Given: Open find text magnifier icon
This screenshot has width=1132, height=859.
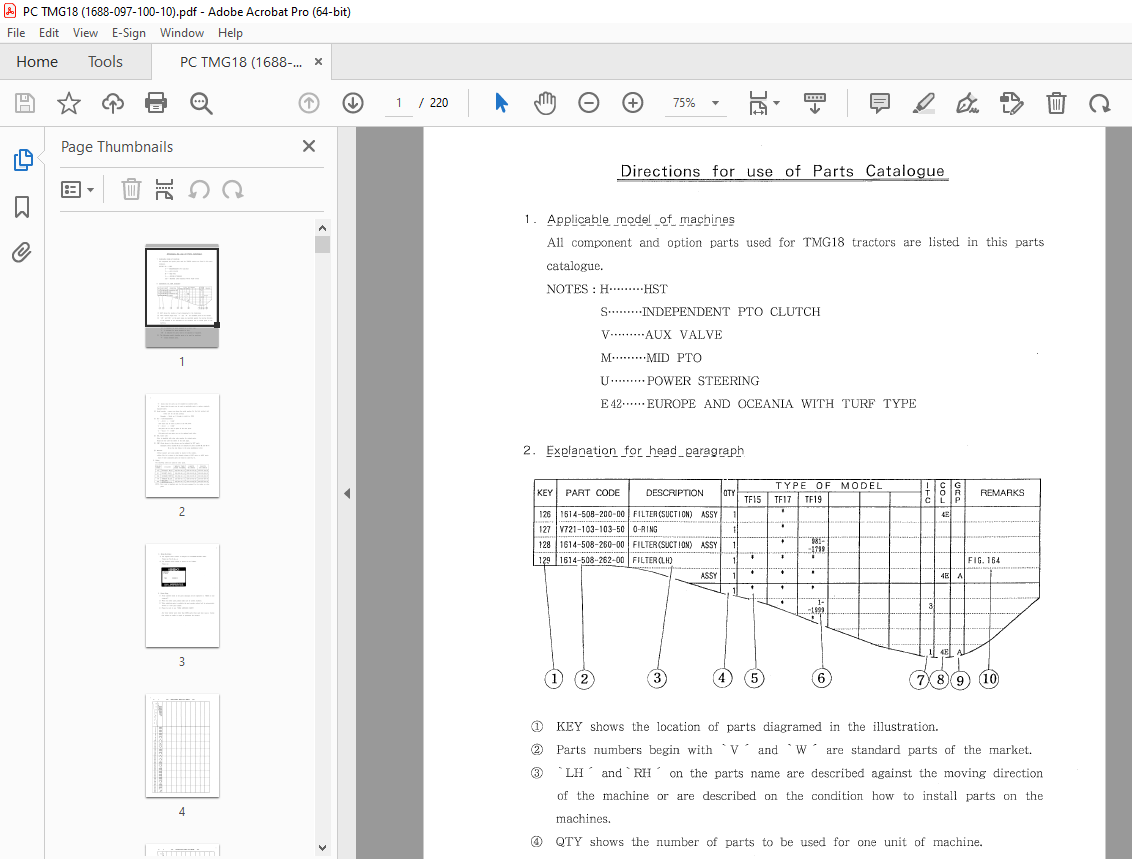Looking at the screenshot, I should pyautogui.click(x=201, y=103).
